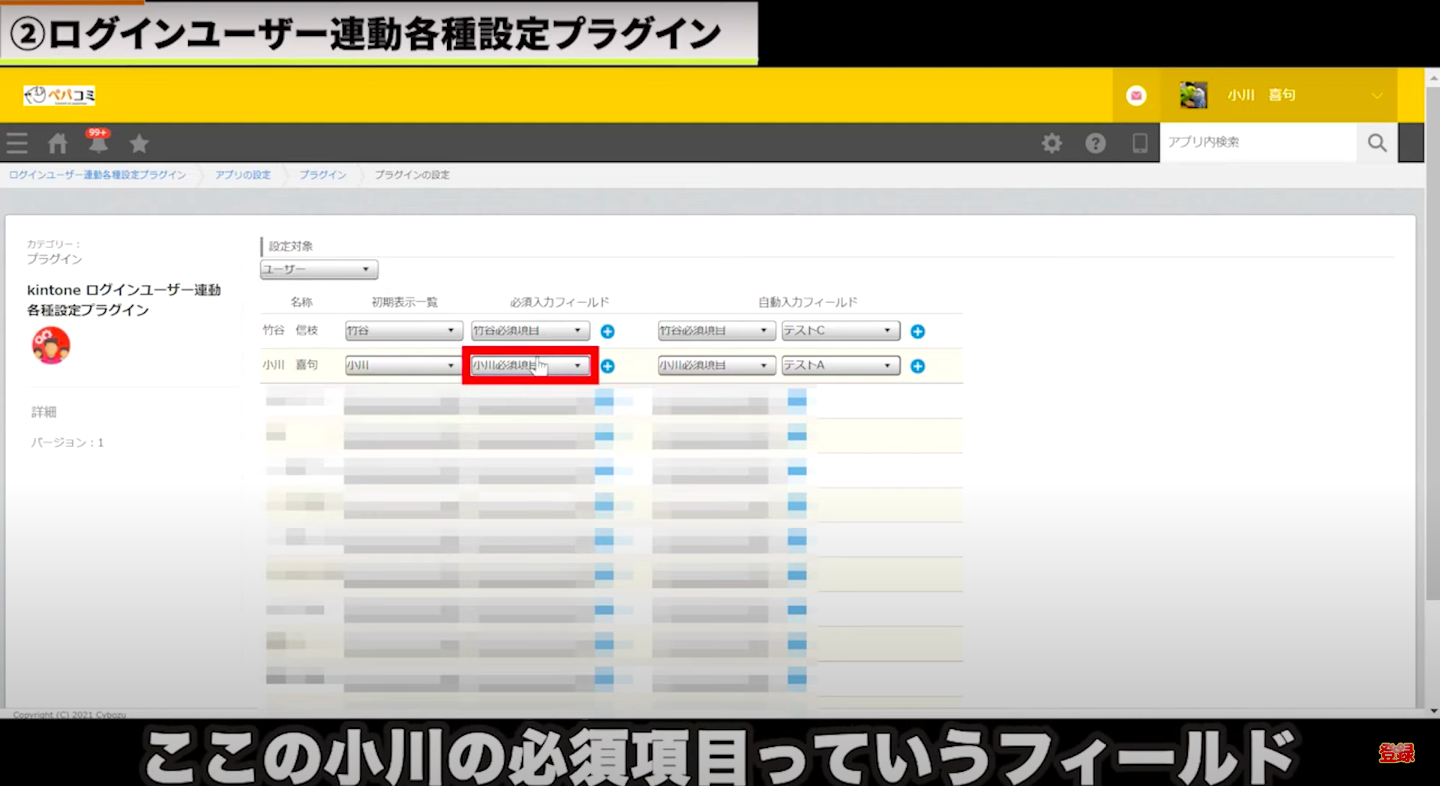Screen dimensions: 1440x786
Task: Open the hamburger menu icon
Action: coord(17,143)
